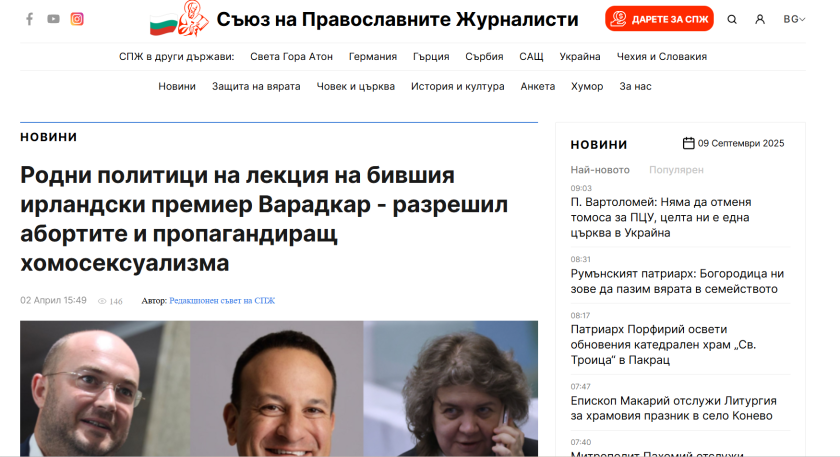This screenshot has height=457, width=840.
Task: Open the Защита на вярата menu
Action: pyautogui.click(x=256, y=86)
